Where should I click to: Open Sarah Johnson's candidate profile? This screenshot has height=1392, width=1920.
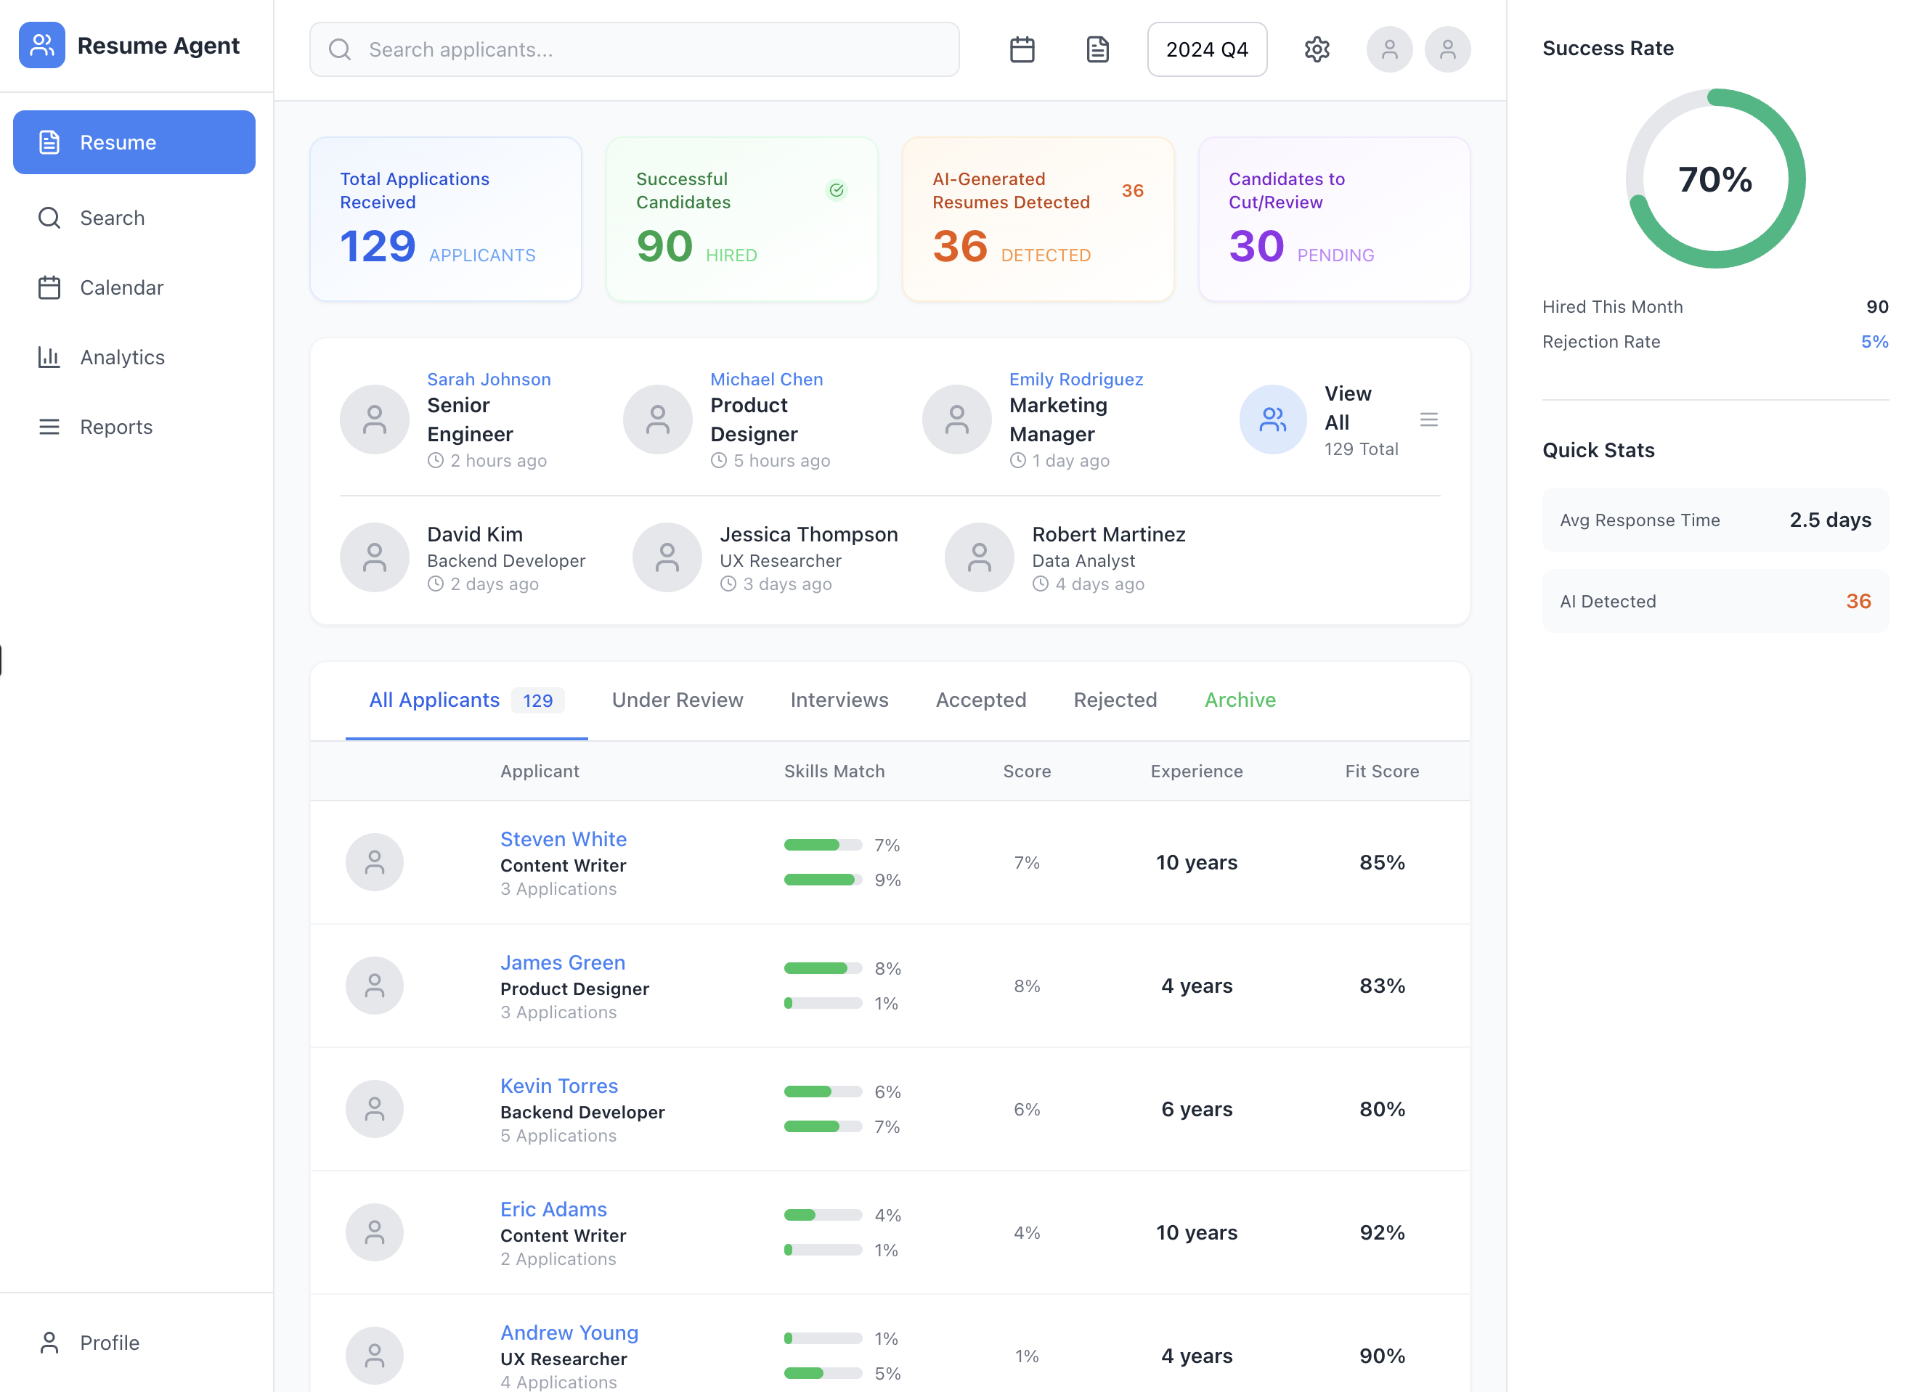click(x=489, y=378)
